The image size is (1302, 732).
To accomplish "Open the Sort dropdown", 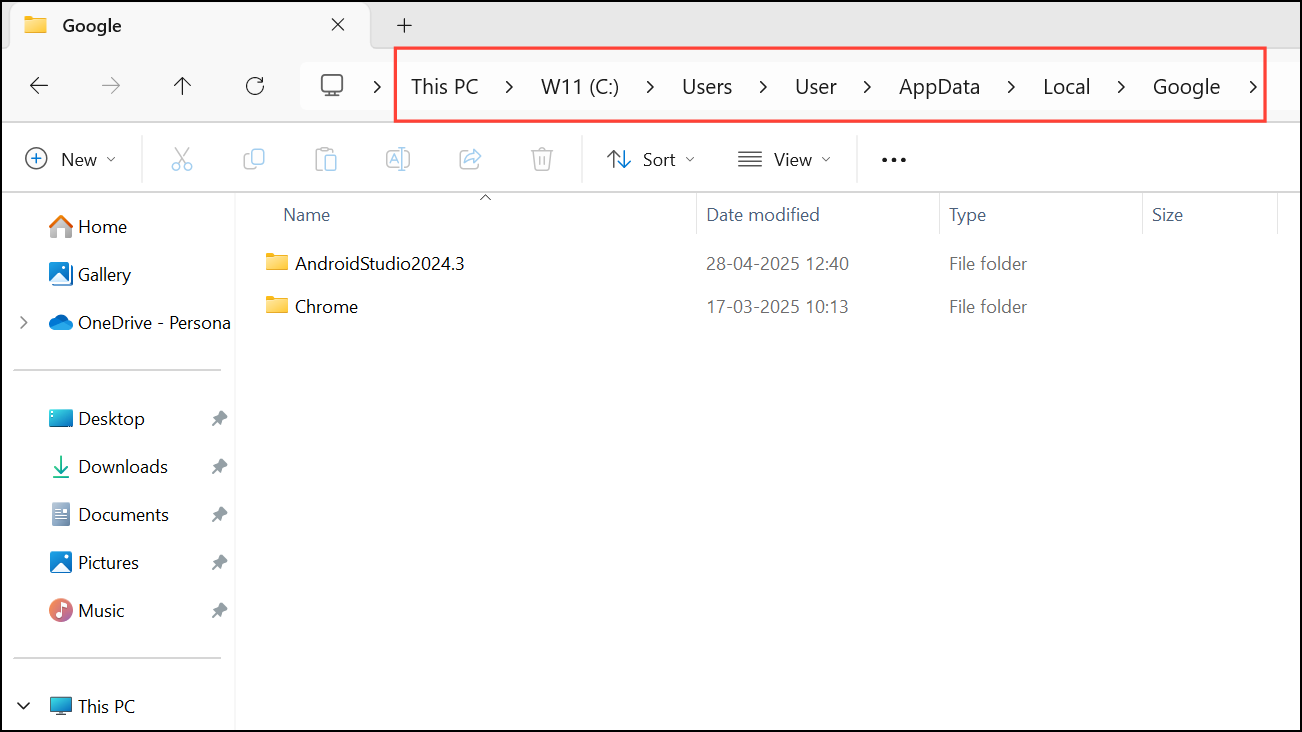I will coord(650,159).
